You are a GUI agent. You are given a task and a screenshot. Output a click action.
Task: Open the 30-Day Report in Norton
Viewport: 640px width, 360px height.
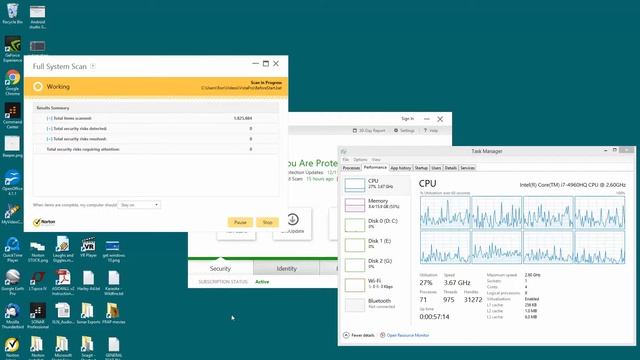pyautogui.click(x=369, y=131)
